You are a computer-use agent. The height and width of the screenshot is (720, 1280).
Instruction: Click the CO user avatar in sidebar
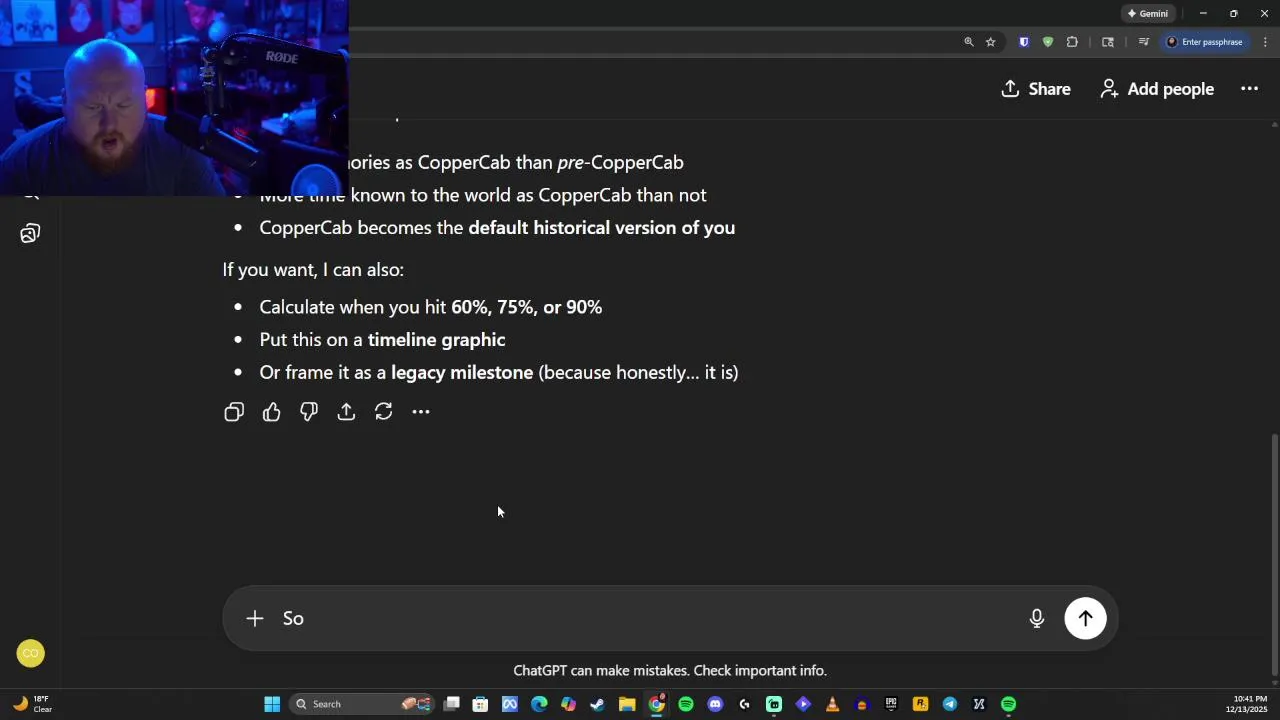click(x=31, y=654)
